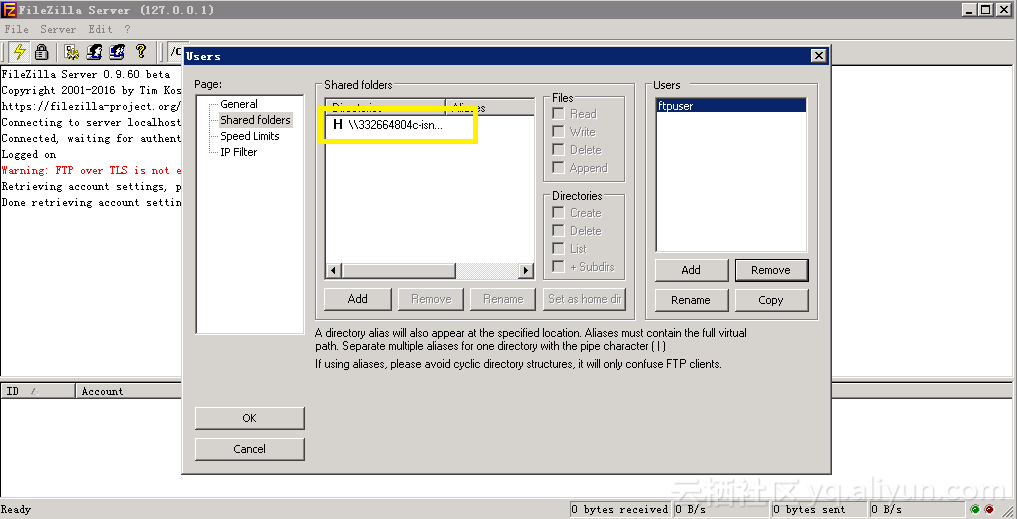Click the Cancel button

[x=250, y=449]
